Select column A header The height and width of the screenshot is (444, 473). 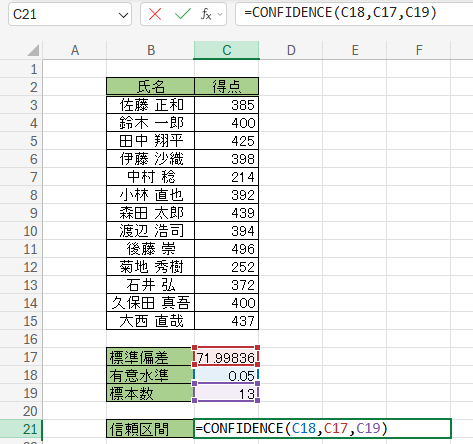tap(75, 50)
